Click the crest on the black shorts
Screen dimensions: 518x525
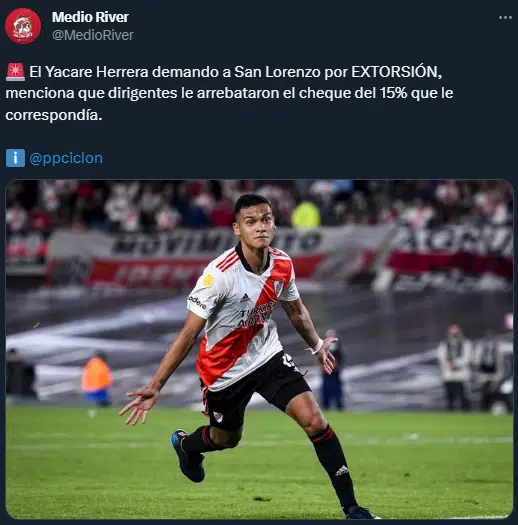pyautogui.click(x=218, y=417)
